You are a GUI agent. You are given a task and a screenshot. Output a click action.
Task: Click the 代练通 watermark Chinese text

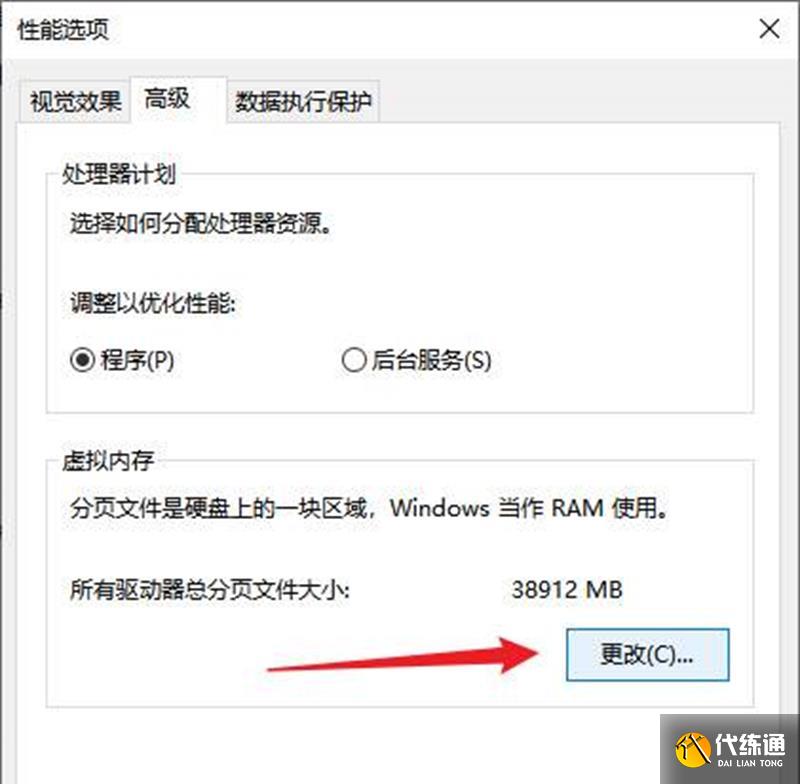(749, 744)
